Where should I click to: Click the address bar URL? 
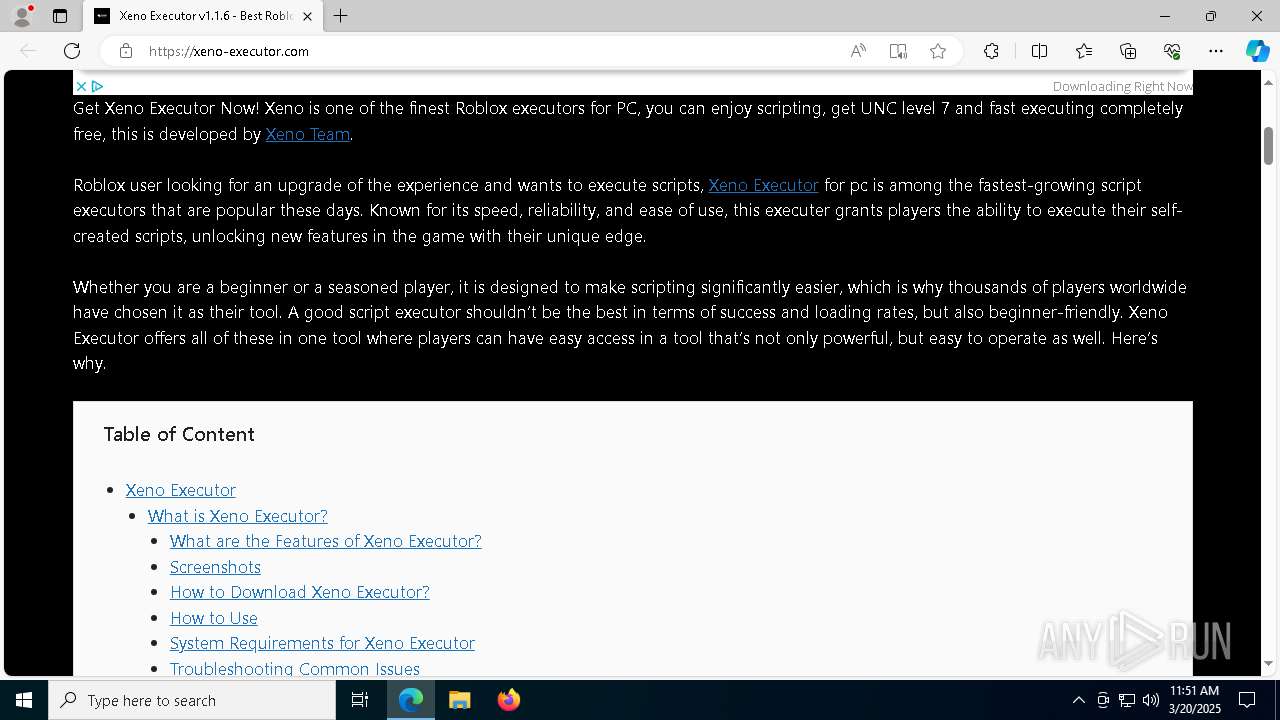(229, 51)
